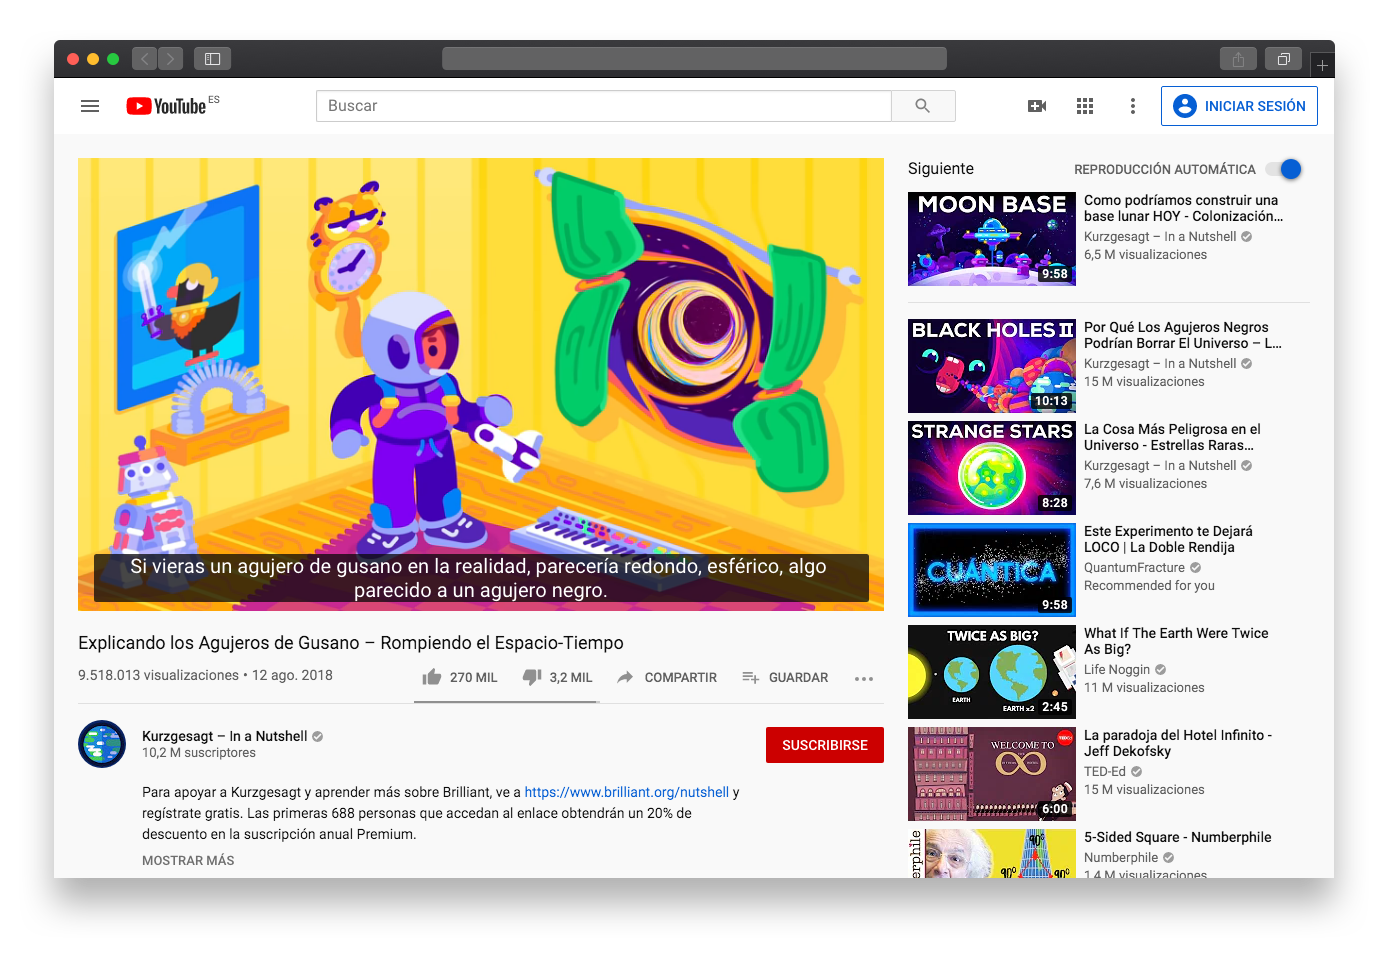This screenshot has width=1388, height=955.
Task: Open title 'Por Qué Los Agujeros Negros'
Action: point(1183,335)
